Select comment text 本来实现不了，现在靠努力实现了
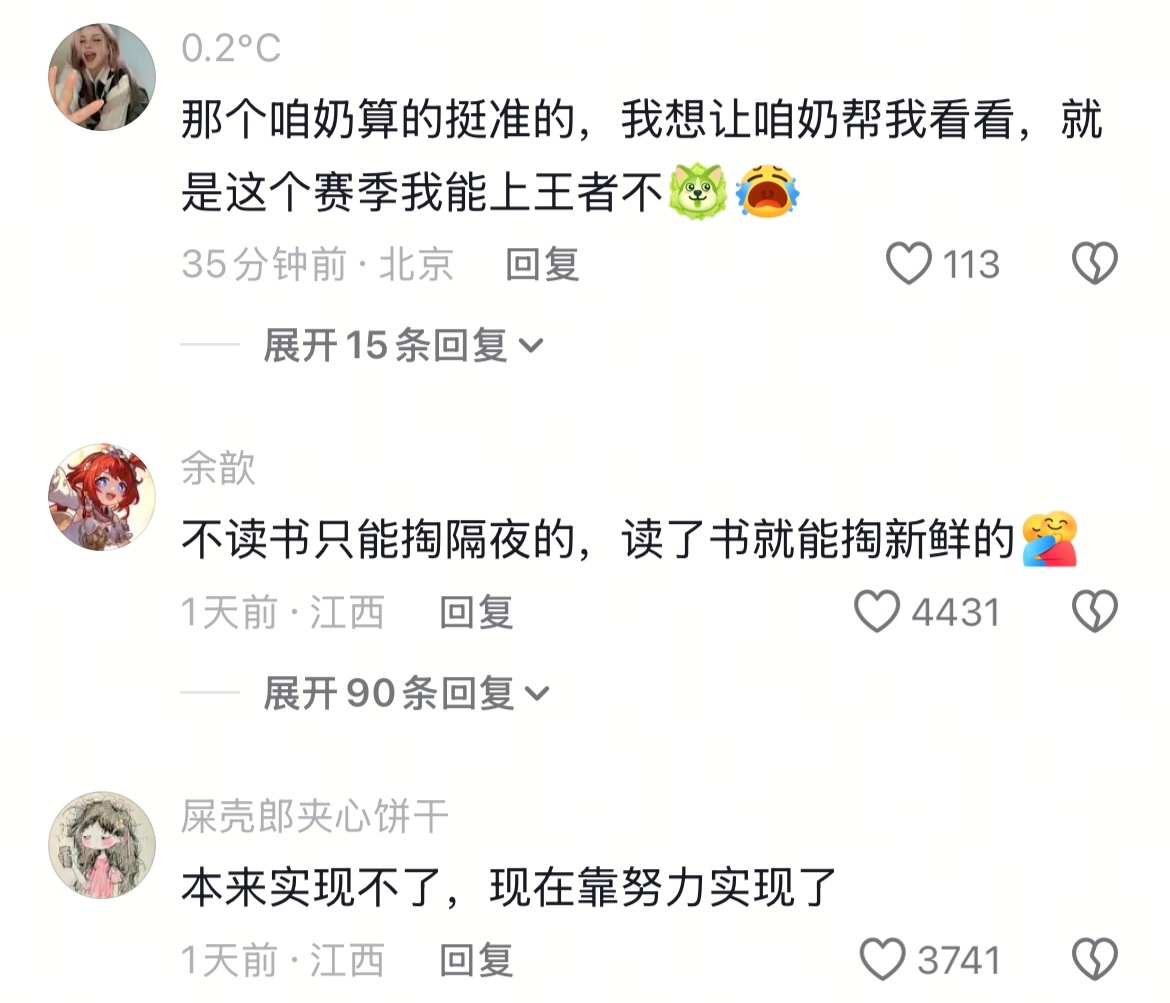Screen dimensions: 1170x1003 (x=508, y=887)
